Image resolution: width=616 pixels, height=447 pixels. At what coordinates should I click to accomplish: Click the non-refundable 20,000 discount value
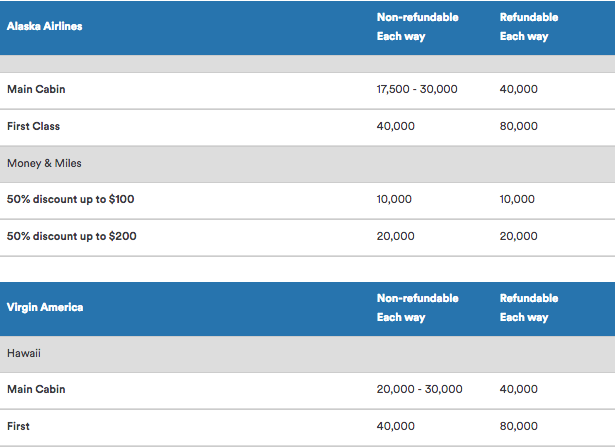[x=394, y=237]
